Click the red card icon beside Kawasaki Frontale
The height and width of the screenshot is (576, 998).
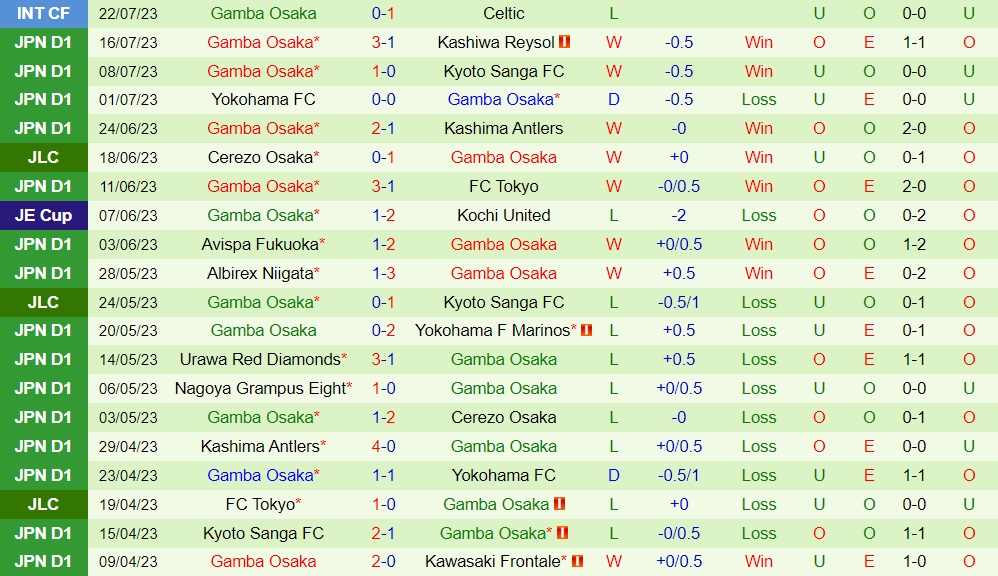(578, 561)
